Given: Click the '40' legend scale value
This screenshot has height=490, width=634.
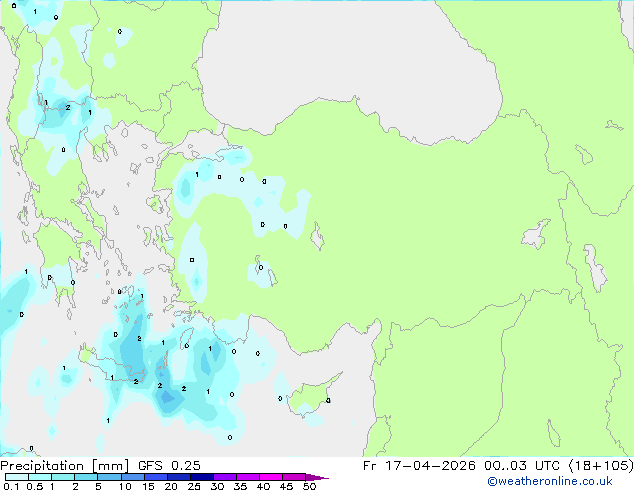Looking at the screenshot, I should tap(263, 486).
